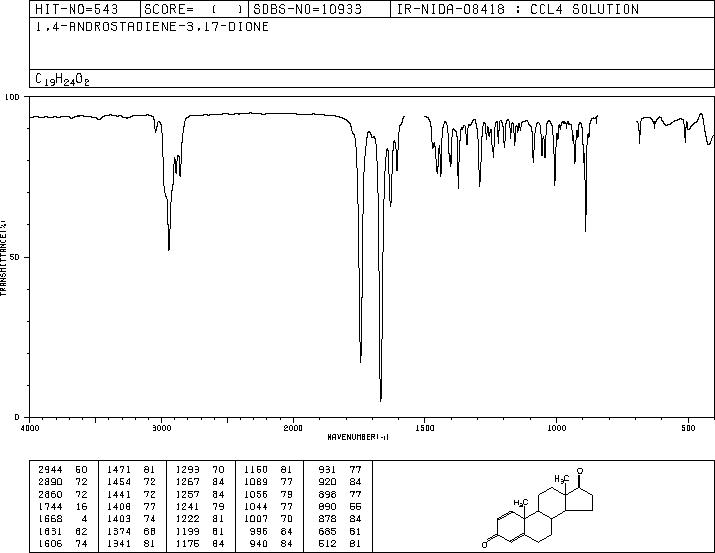Click the 1000 tick label on x-axis
This screenshot has width=715, height=553.
click(556, 428)
